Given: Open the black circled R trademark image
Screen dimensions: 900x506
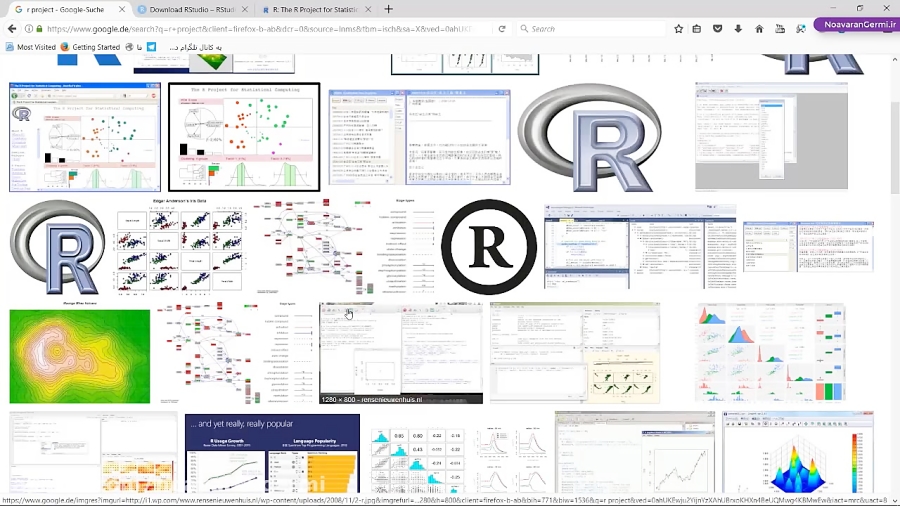Looking at the screenshot, I should [x=488, y=247].
